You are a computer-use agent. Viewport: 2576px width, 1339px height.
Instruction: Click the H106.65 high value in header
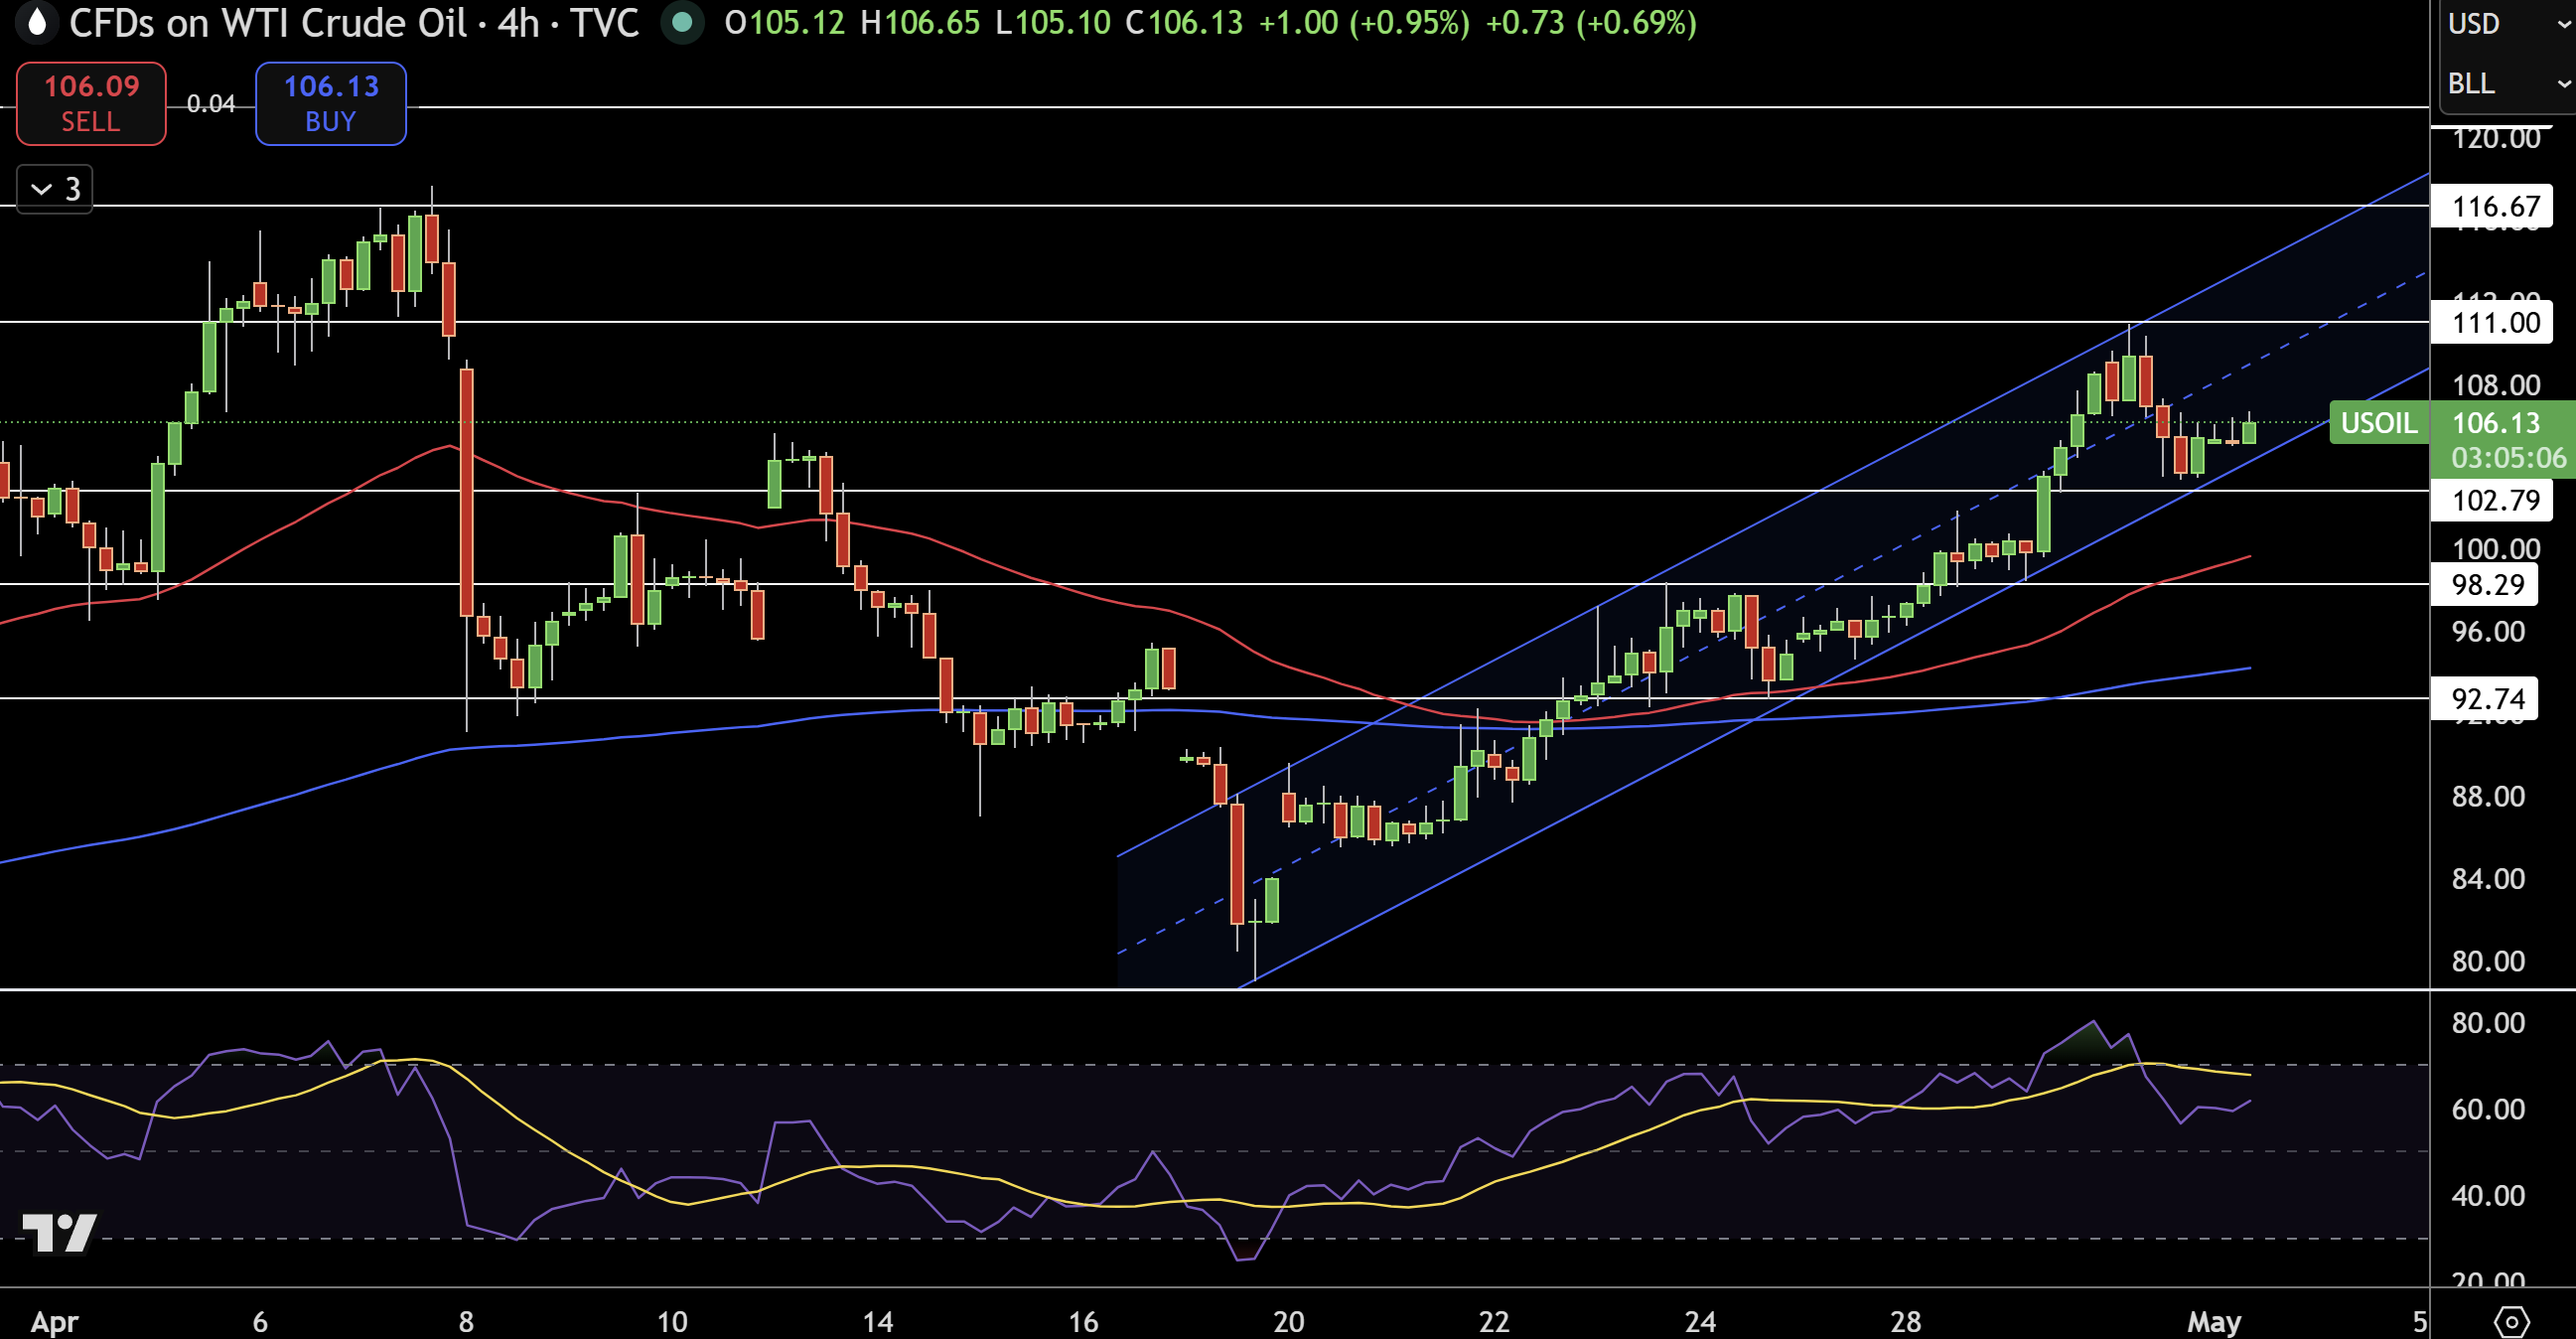[920, 22]
